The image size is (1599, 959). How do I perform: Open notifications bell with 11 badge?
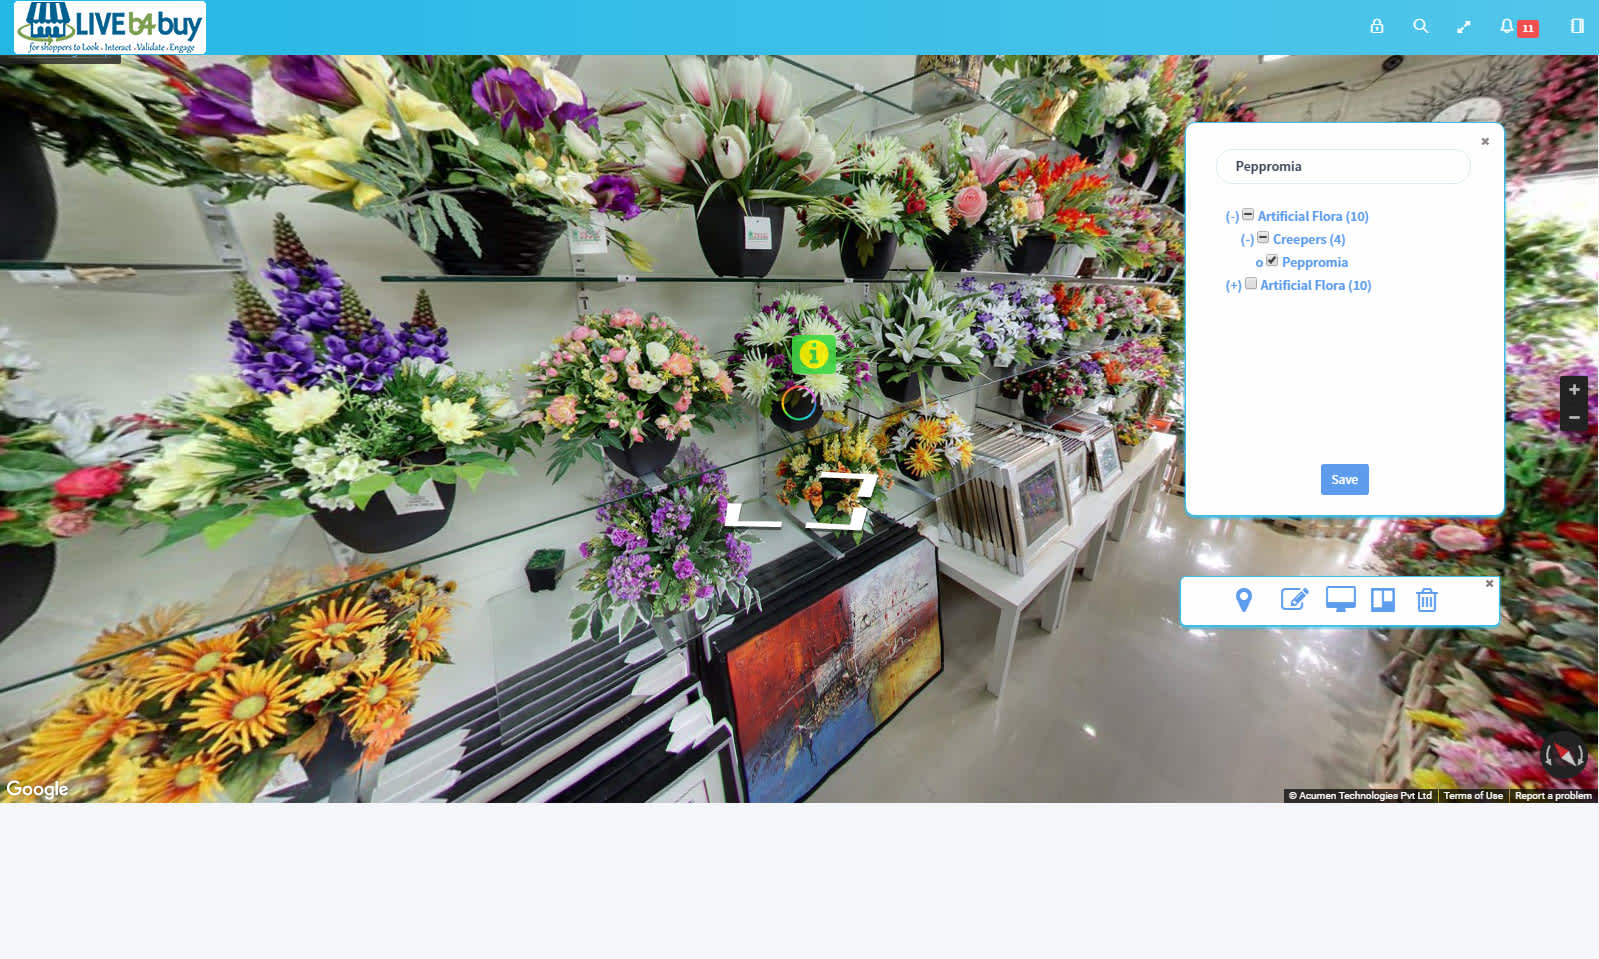click(1517, 27)
